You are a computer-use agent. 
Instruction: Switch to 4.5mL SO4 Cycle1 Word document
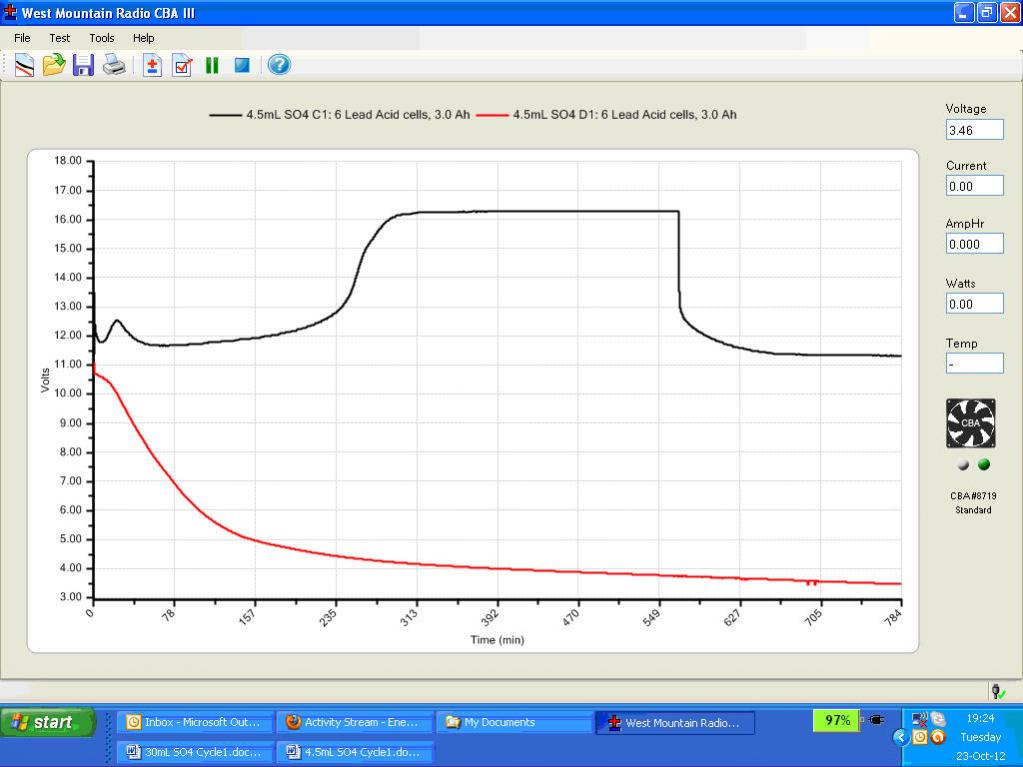[x=354, y=752]
